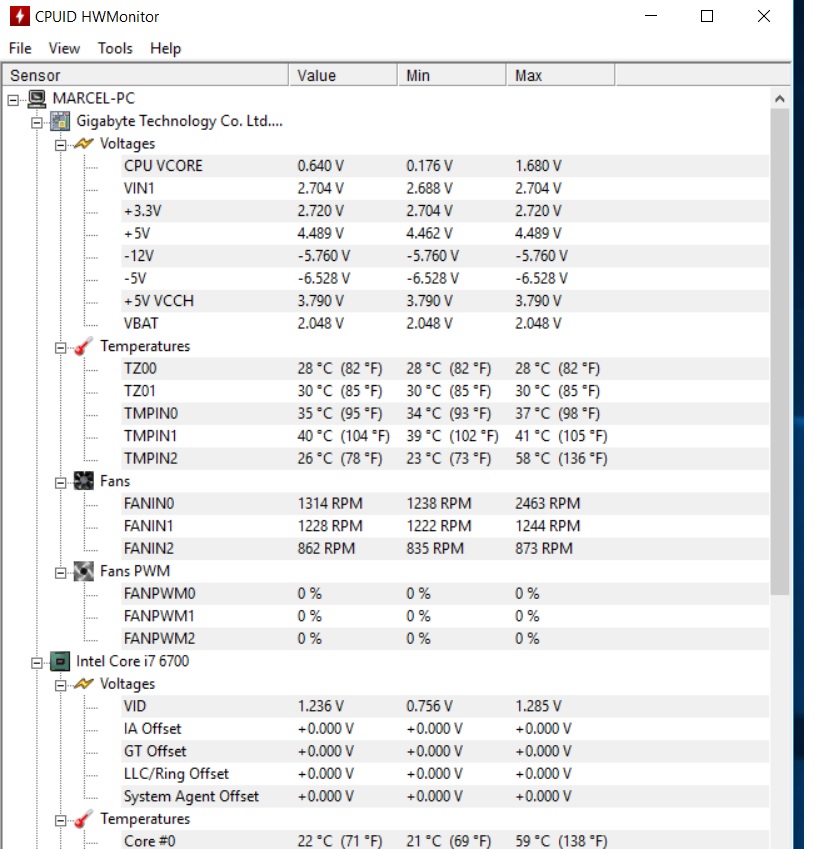The height and width of the screenshot is (849, 815).
Task: Select the Gigabyte Technology Co. Ltd. label
Action: (179, 121)
